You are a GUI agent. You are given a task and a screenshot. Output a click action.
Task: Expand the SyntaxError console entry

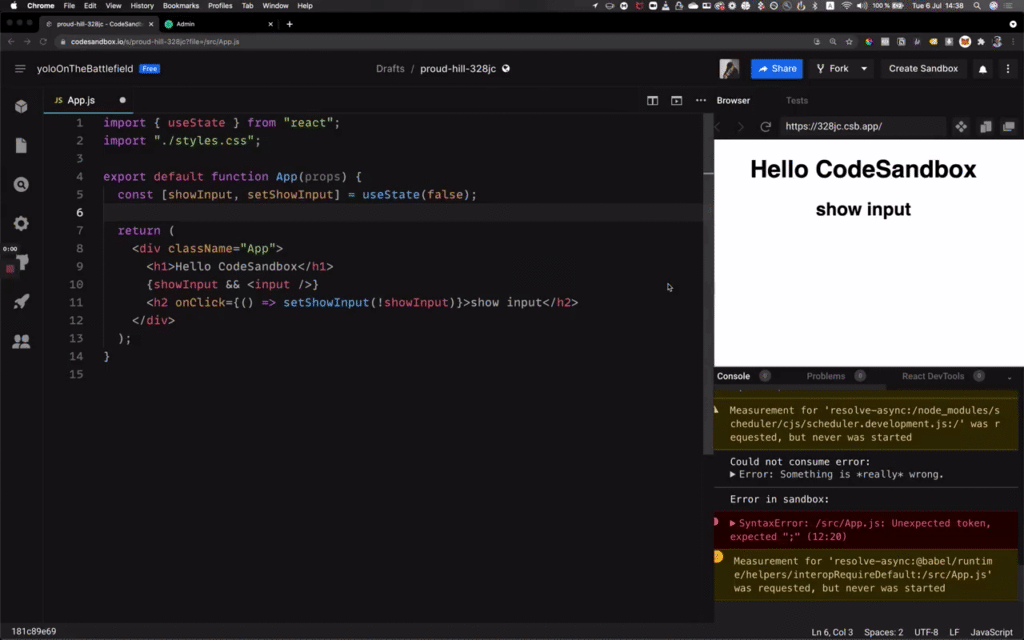(x=733, y=522)
